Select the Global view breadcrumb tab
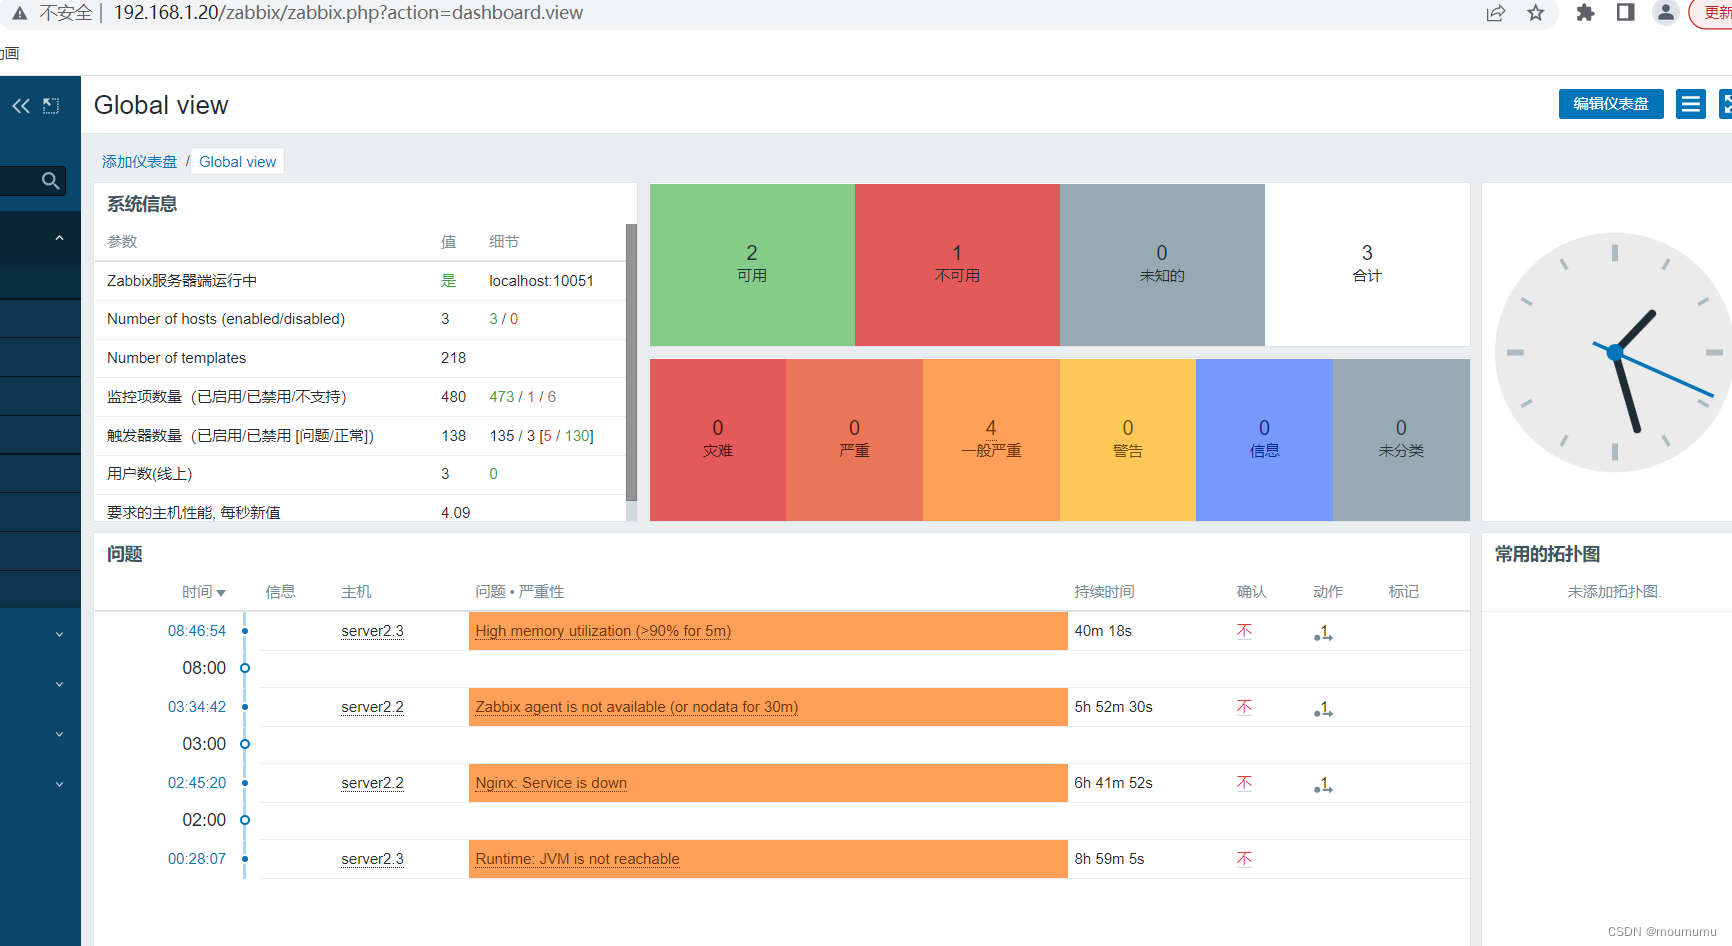The height and width of the screenshot is (946, 1732). point(237,162)
